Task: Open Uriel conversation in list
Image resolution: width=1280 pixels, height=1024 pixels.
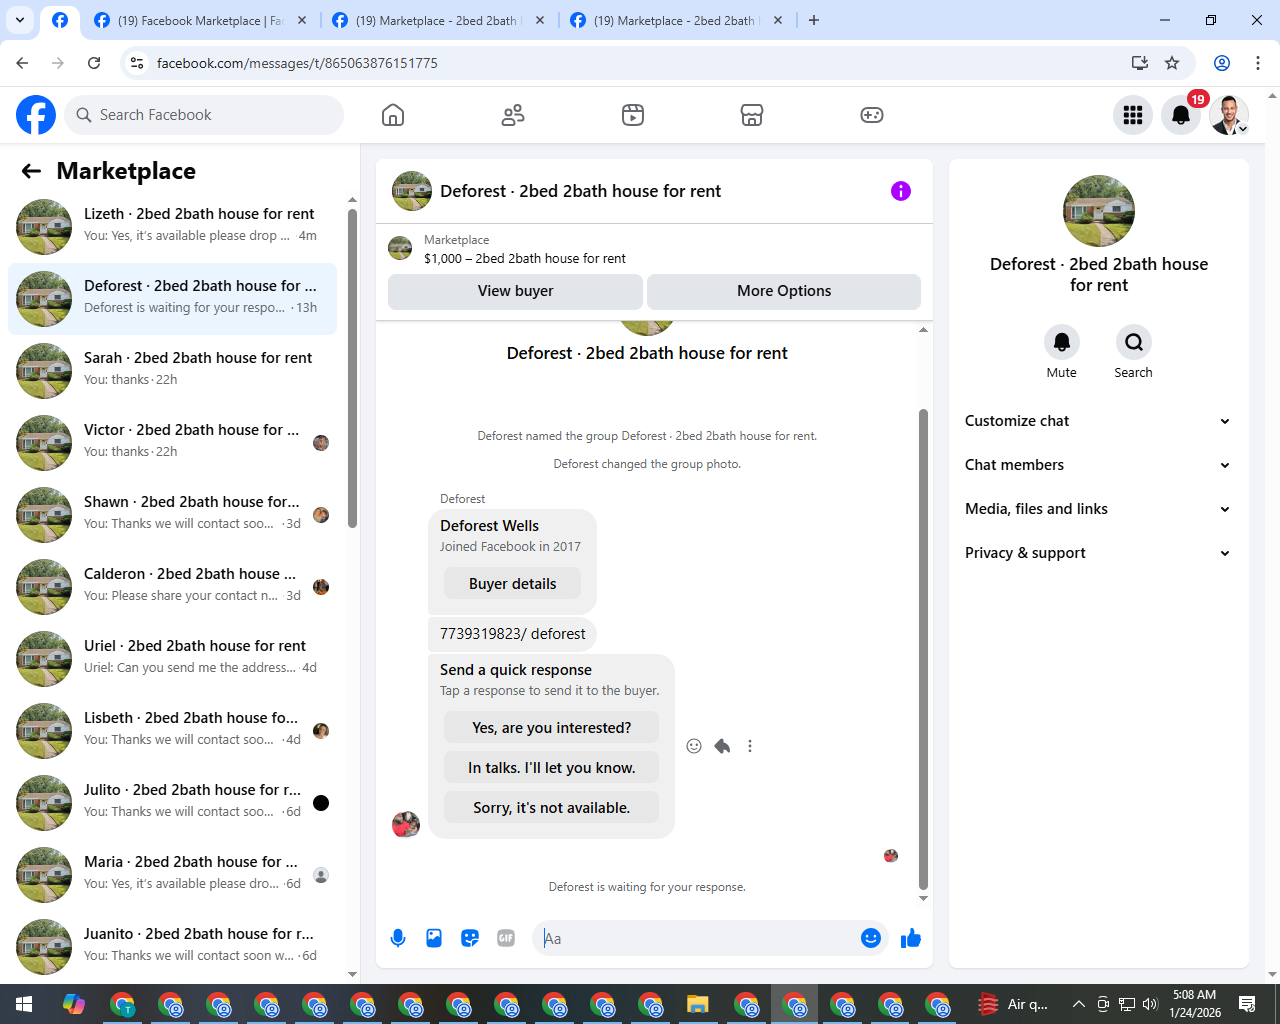Action: coord(172,659)
